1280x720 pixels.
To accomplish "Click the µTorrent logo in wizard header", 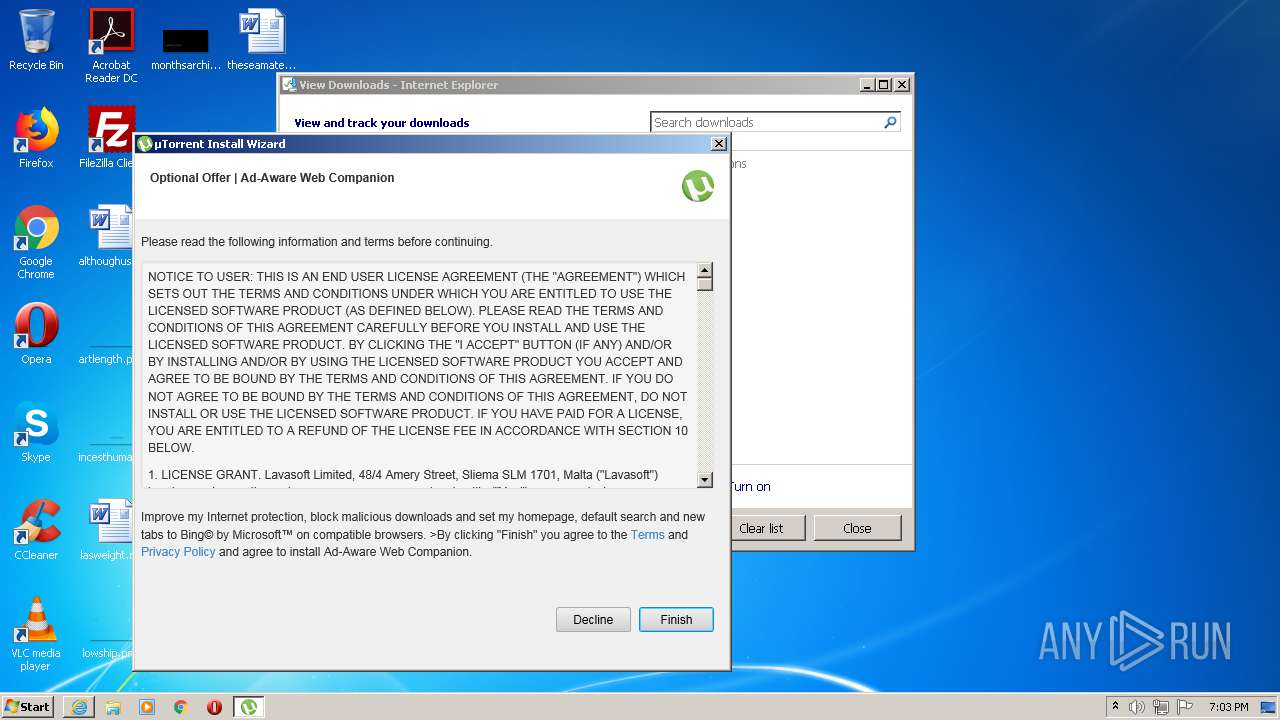I will 698,186.
